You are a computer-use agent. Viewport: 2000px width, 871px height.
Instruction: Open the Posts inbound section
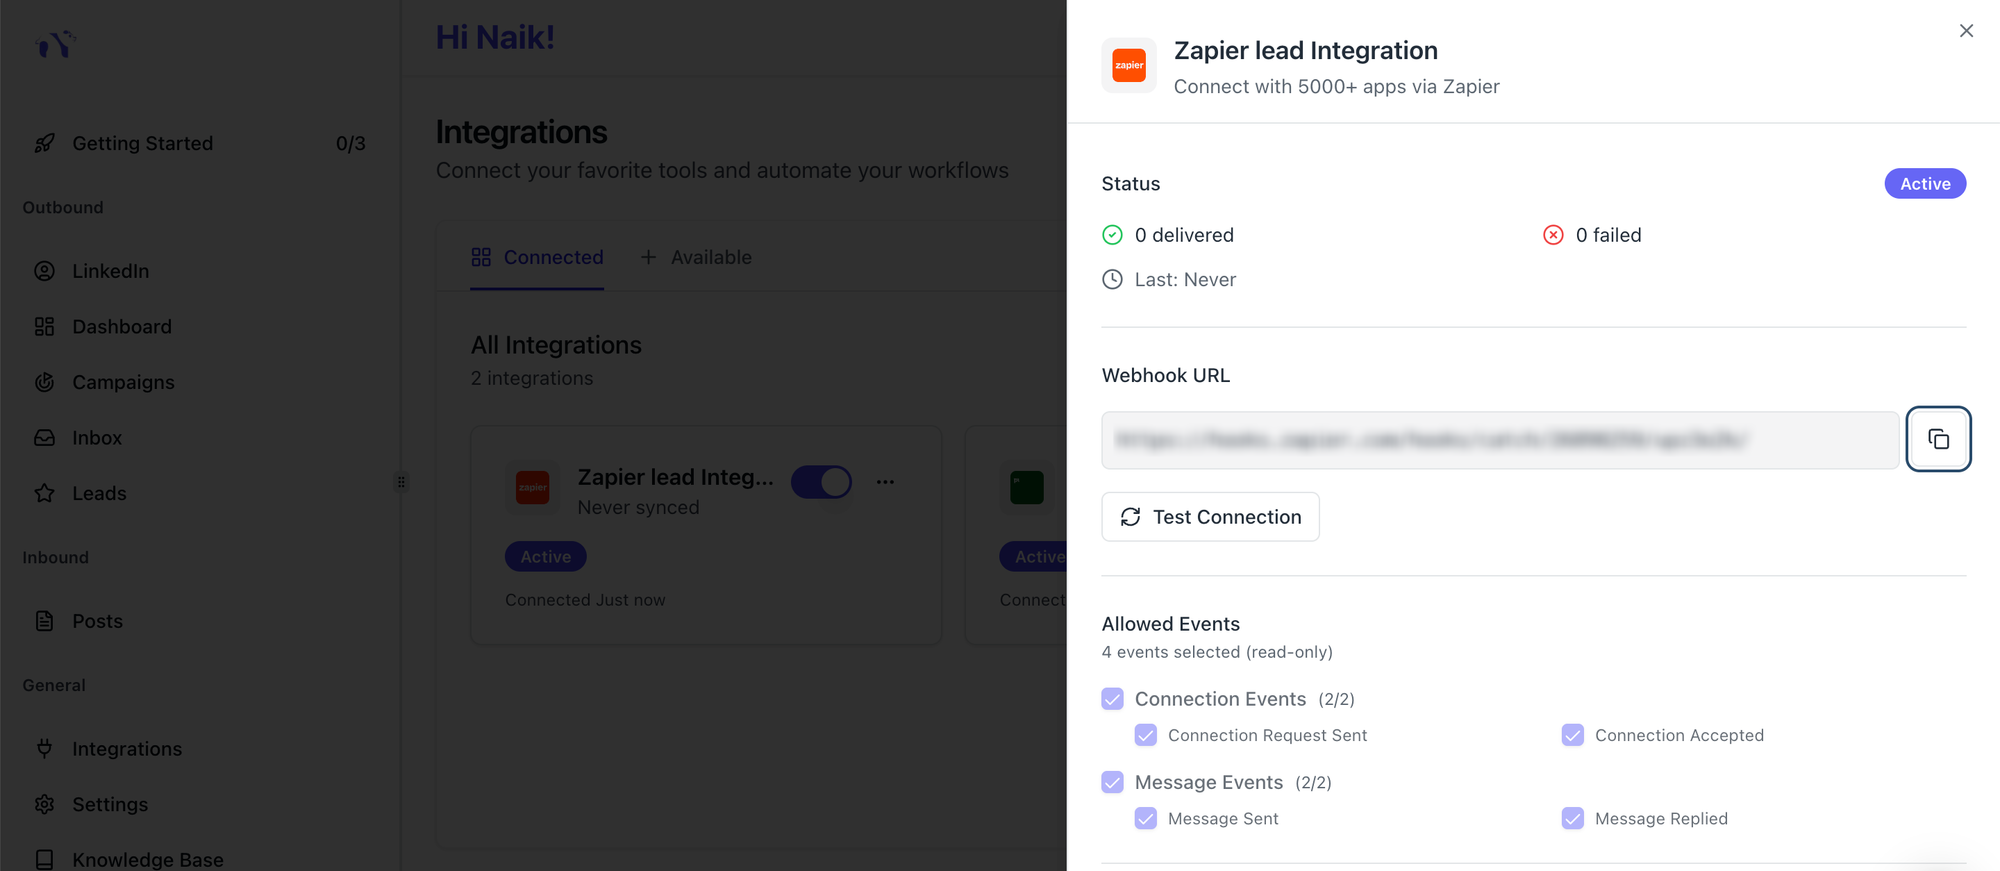click(x=95, y=620)
